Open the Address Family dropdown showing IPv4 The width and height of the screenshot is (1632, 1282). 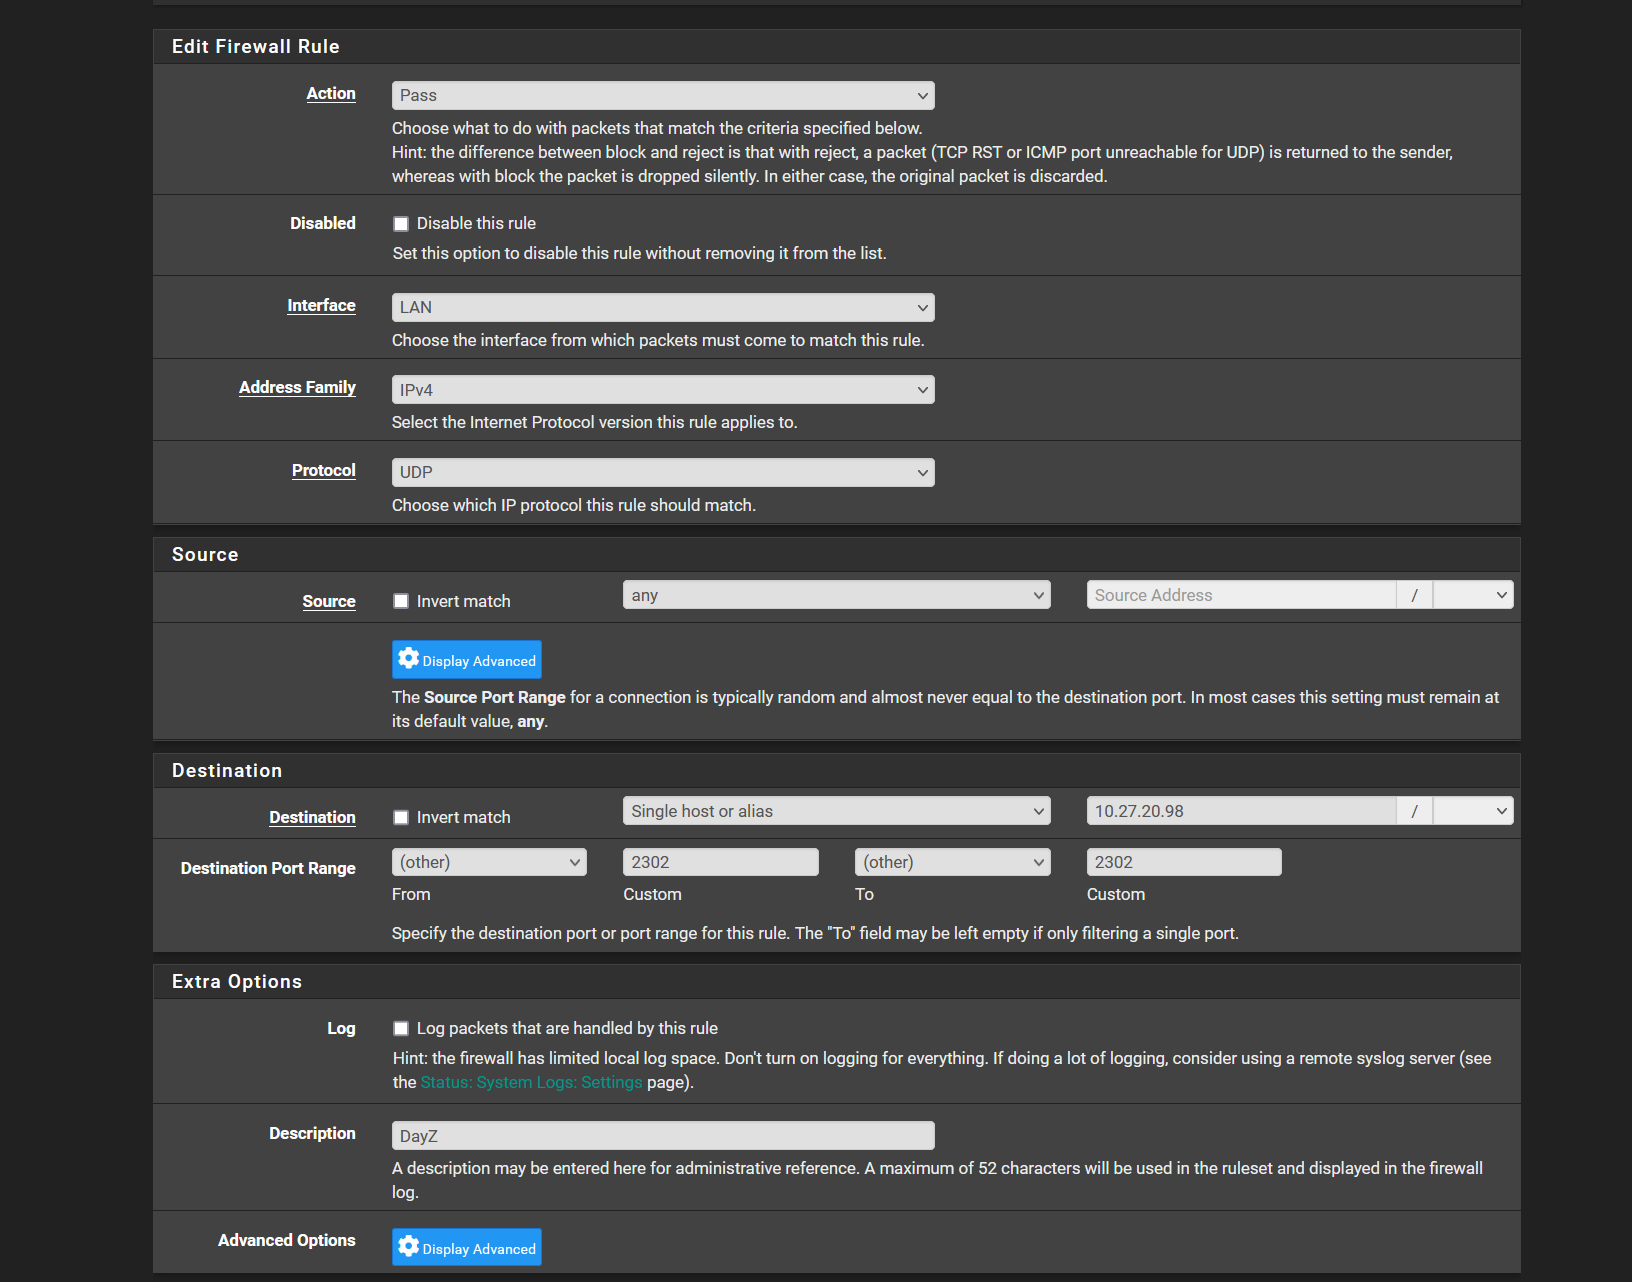coord(663,390)
